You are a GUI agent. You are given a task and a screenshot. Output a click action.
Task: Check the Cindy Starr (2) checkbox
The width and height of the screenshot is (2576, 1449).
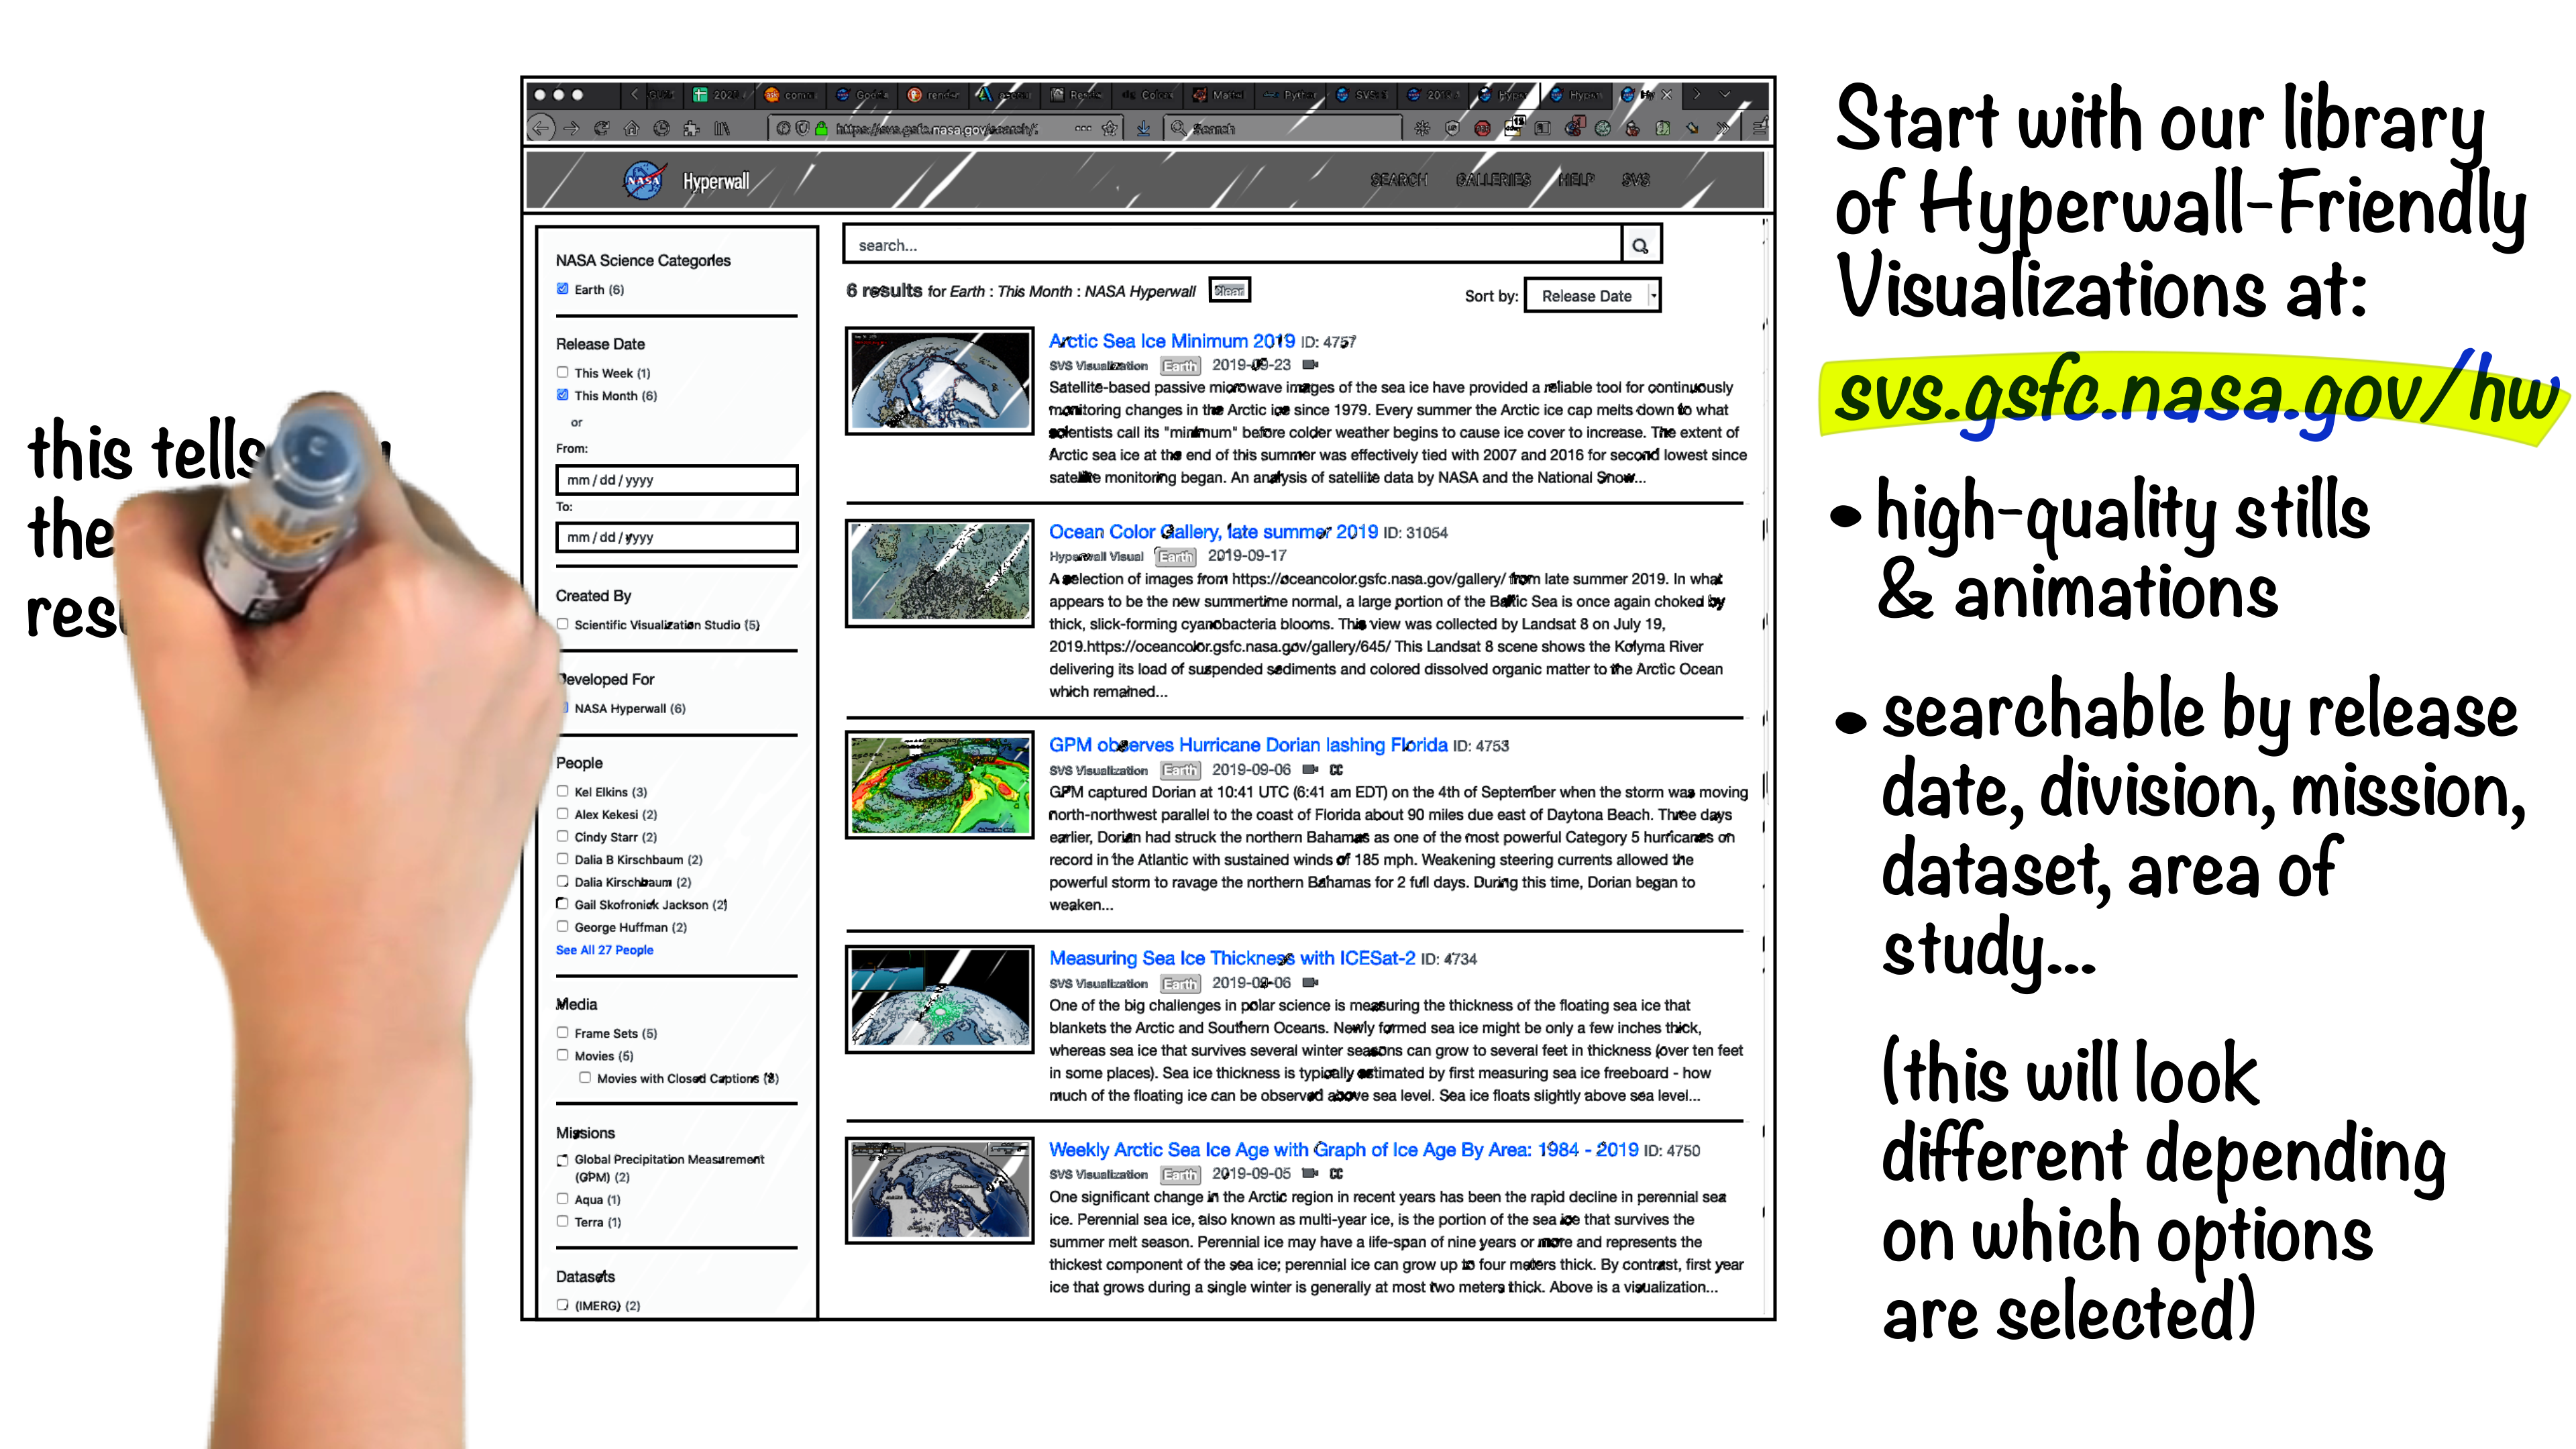click(562, 836)
